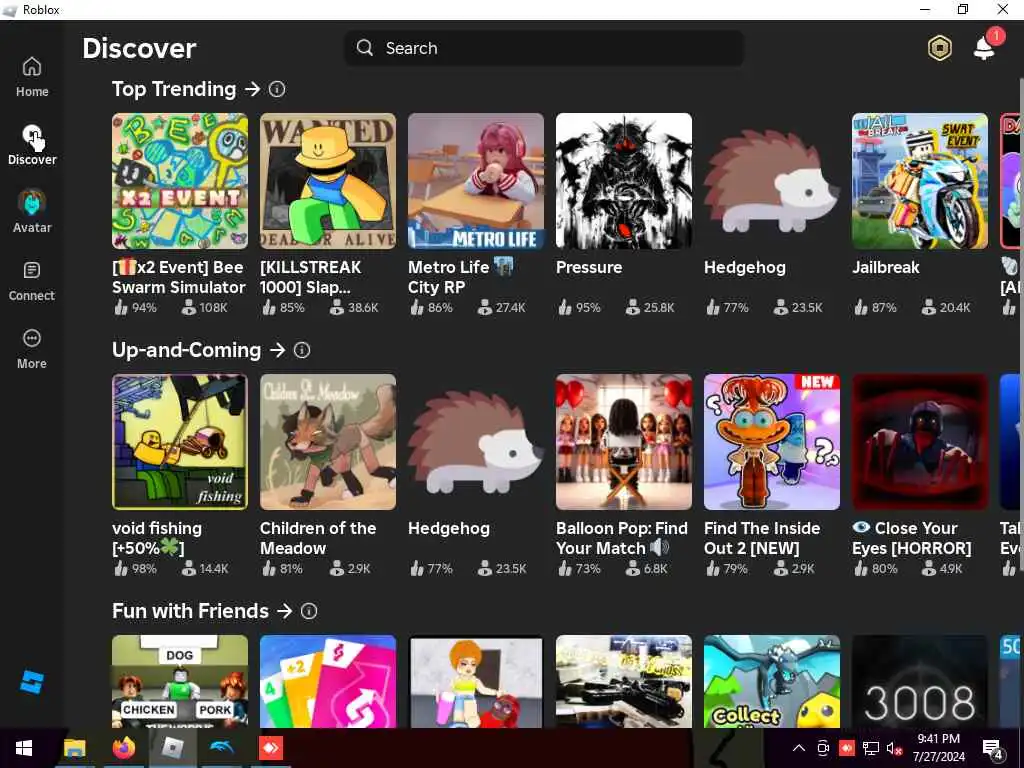Viewport: 1024px width, 768px height.
Task: Click the Metro Life City RP title
Action: pos(460,277)
